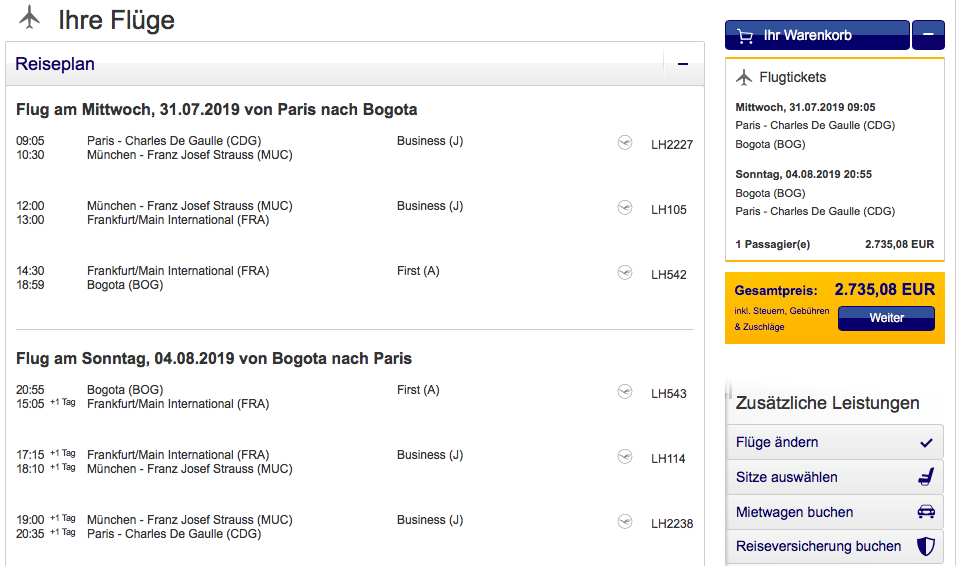Screen dimensions: 956x566
Task: Click the Lufthansa logo for flight LH114
Action: click(625, 457)
